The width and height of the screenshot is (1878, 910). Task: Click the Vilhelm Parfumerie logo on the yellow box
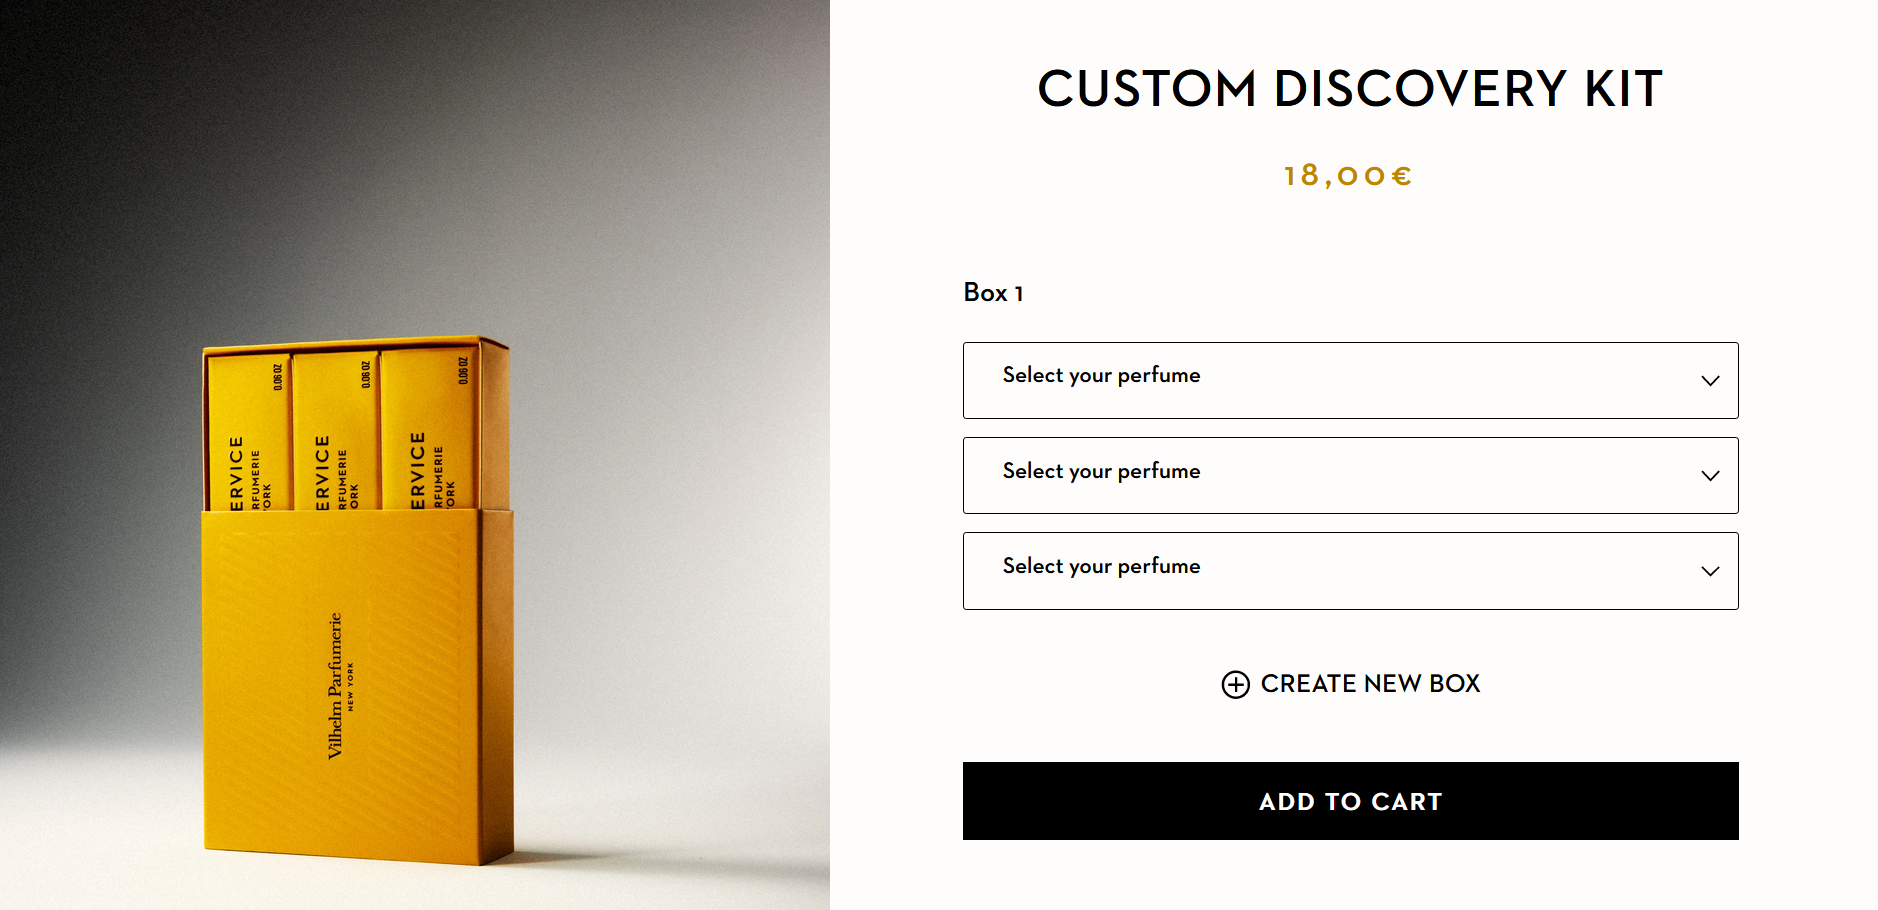(336, 685)
